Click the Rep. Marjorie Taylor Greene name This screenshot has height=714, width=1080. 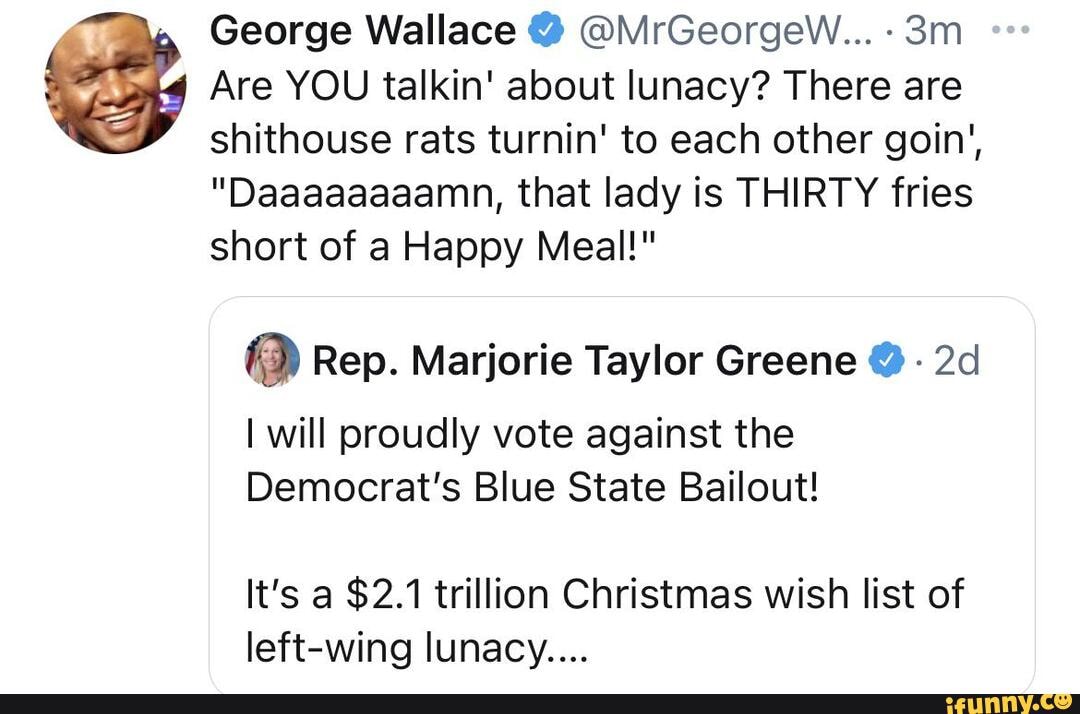(x=584, y=361)
